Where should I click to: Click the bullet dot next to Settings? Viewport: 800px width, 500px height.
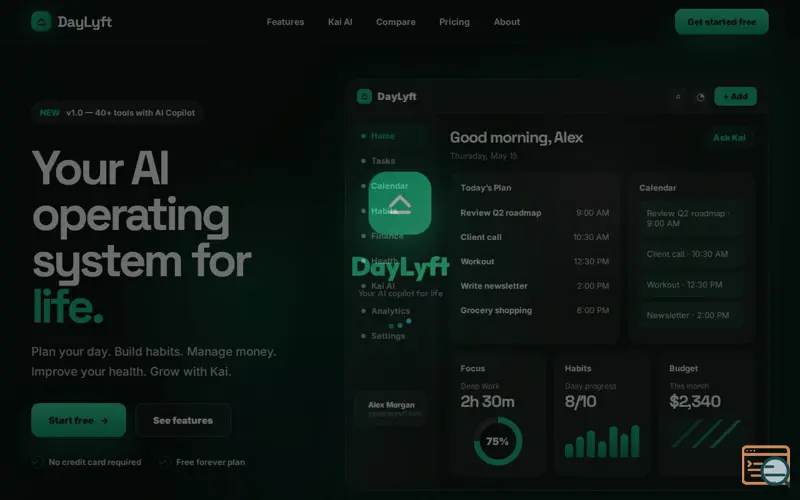click(x=363, y=336)
